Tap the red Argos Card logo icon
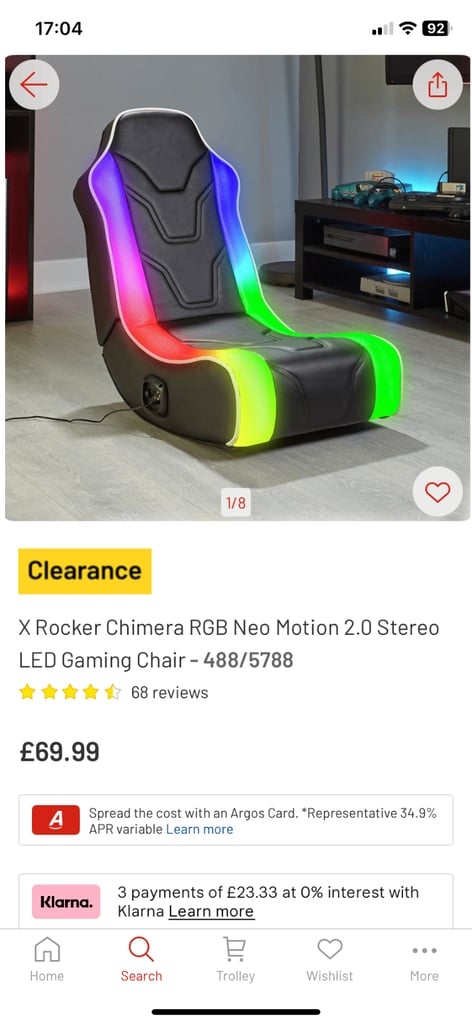Image resolution: width=472 pixels, height=1024 pixels. (55, 820)
